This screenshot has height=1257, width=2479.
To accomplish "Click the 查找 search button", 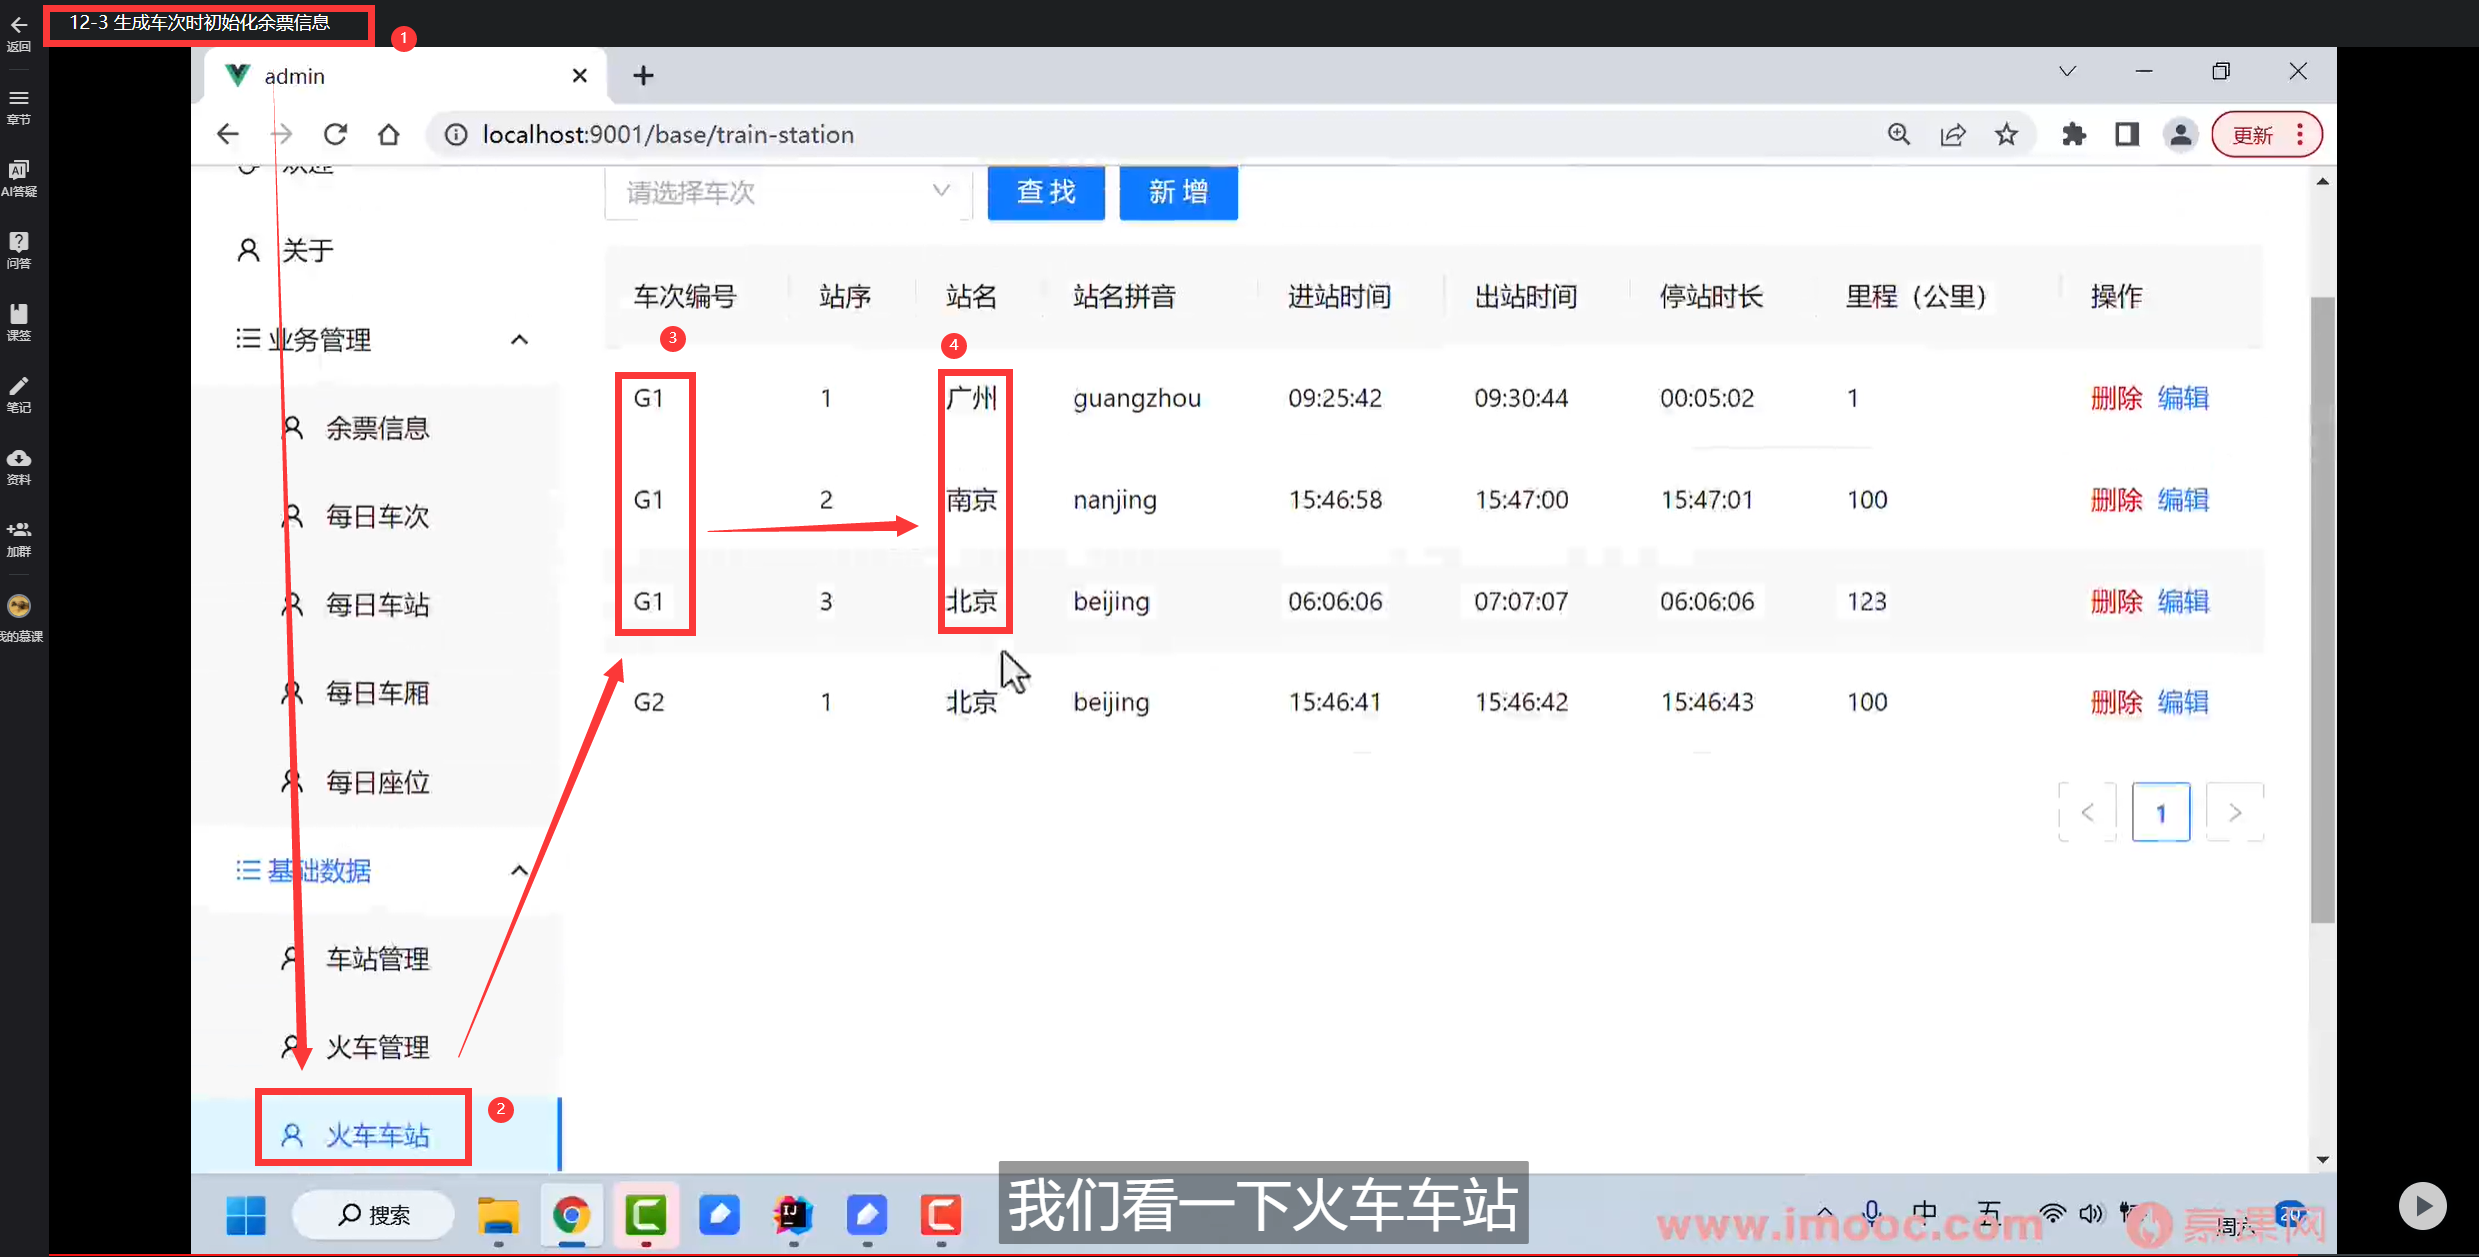I will (x=1046, y=192).
